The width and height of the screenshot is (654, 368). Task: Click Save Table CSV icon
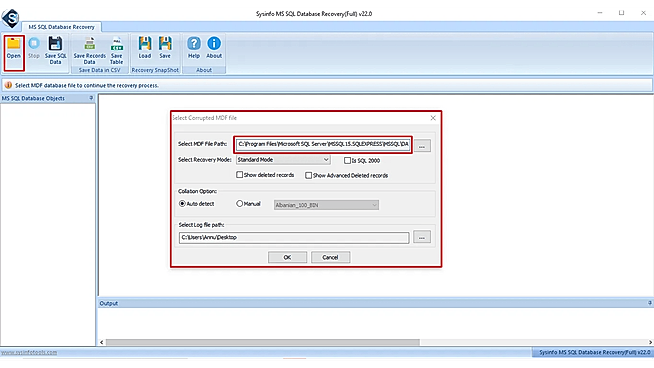116,43
